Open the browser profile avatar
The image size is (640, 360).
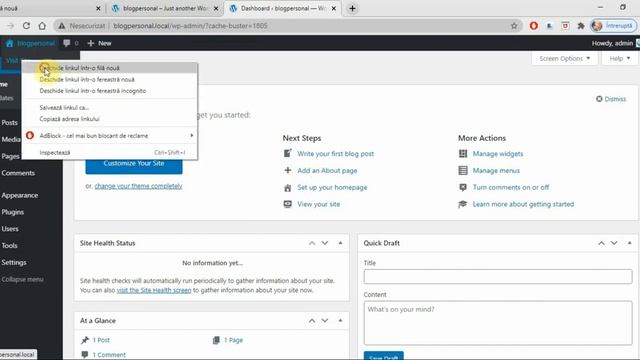tap(597, 26)
